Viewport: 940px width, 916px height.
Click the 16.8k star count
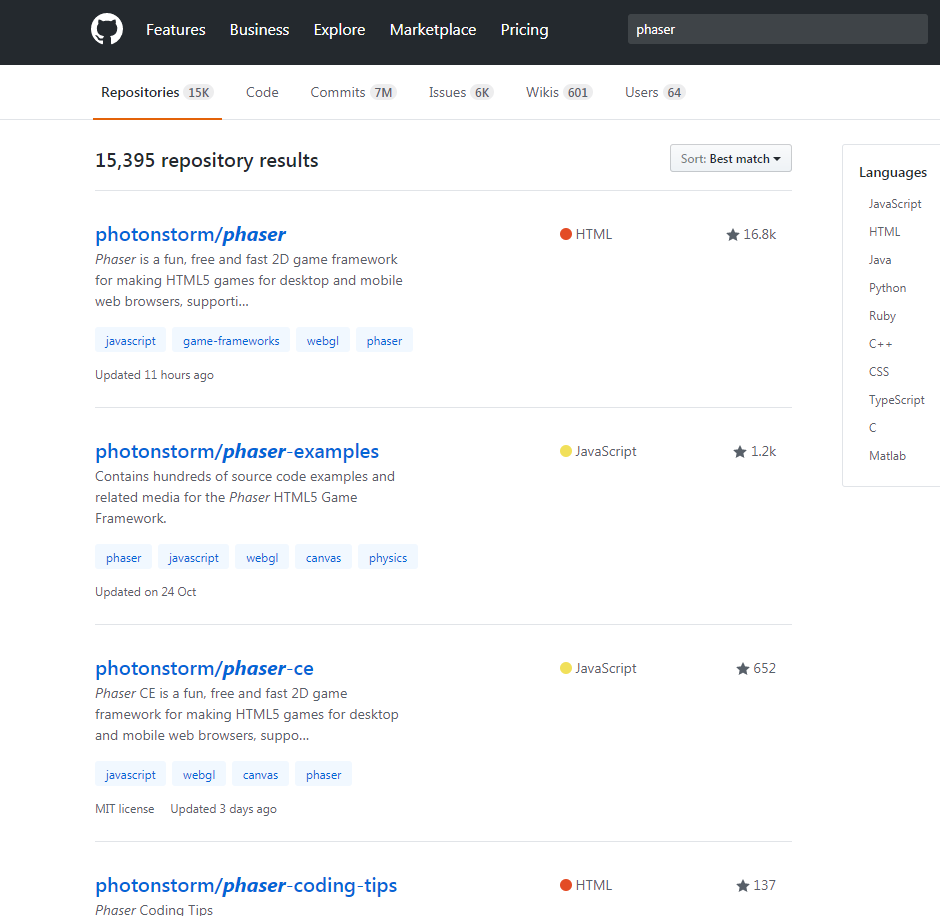(x=760, y=234)
